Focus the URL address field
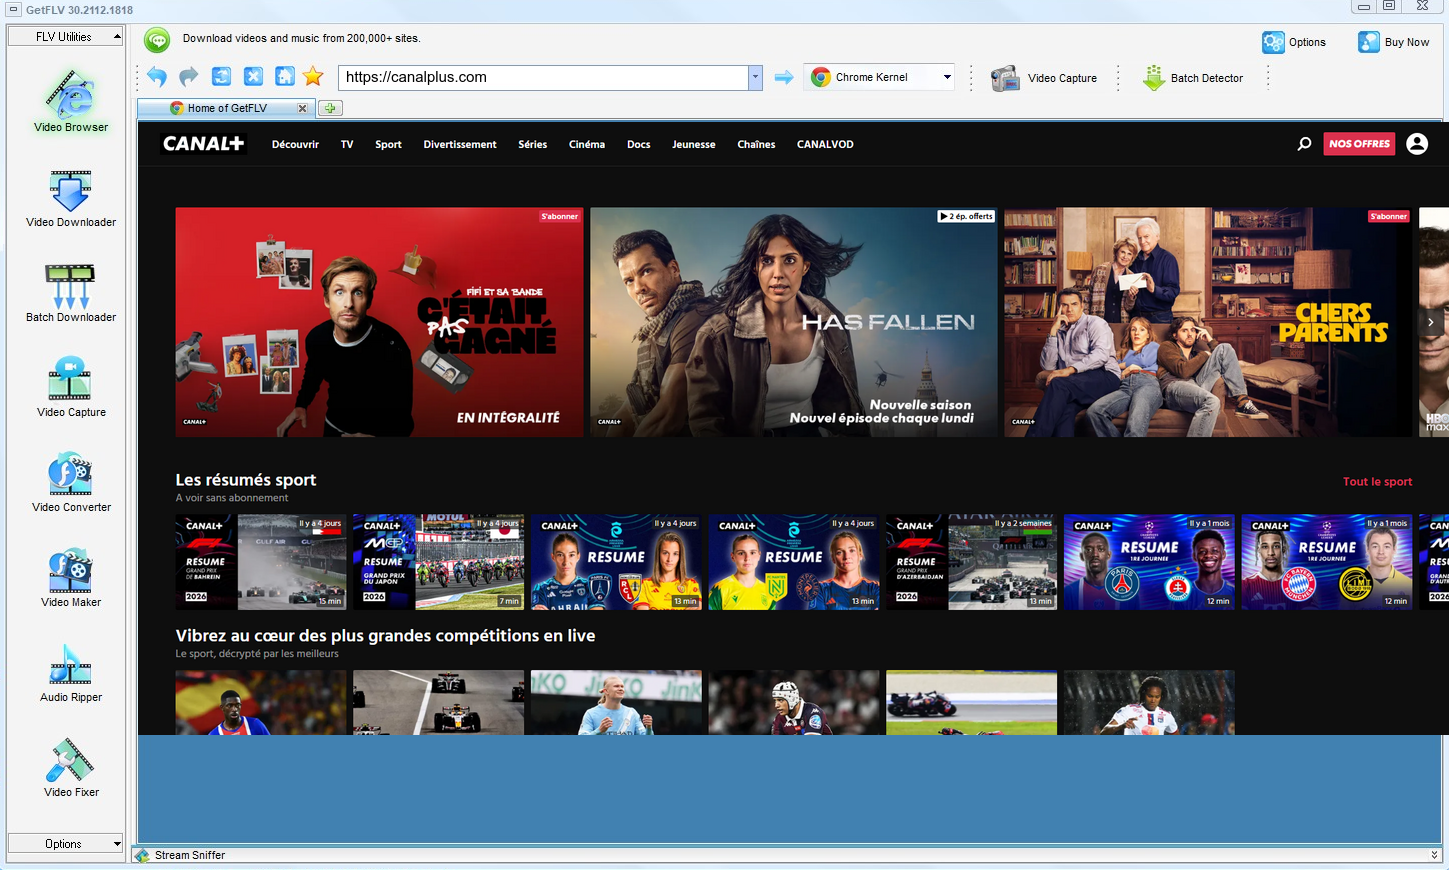Image resolution: width=1449 pixels, height=870 pixels. 544,77
